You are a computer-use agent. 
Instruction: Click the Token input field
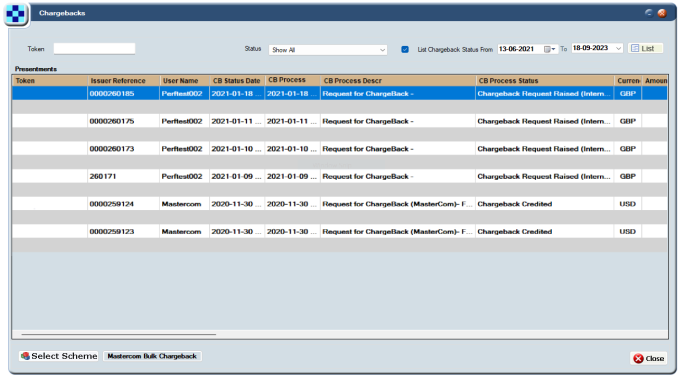(94, 49)
